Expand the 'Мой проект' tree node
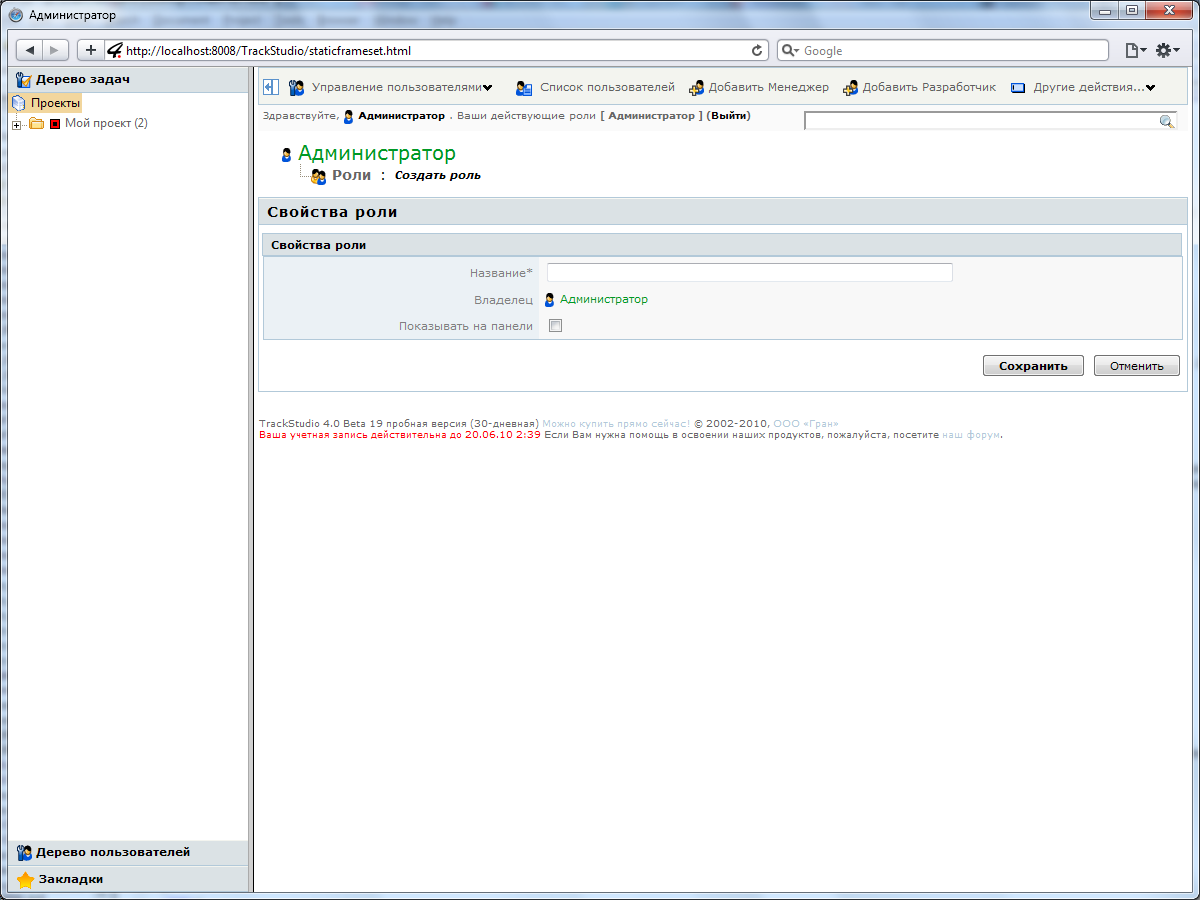Screen dimensions: 1200x900 (x=16, y=124)
